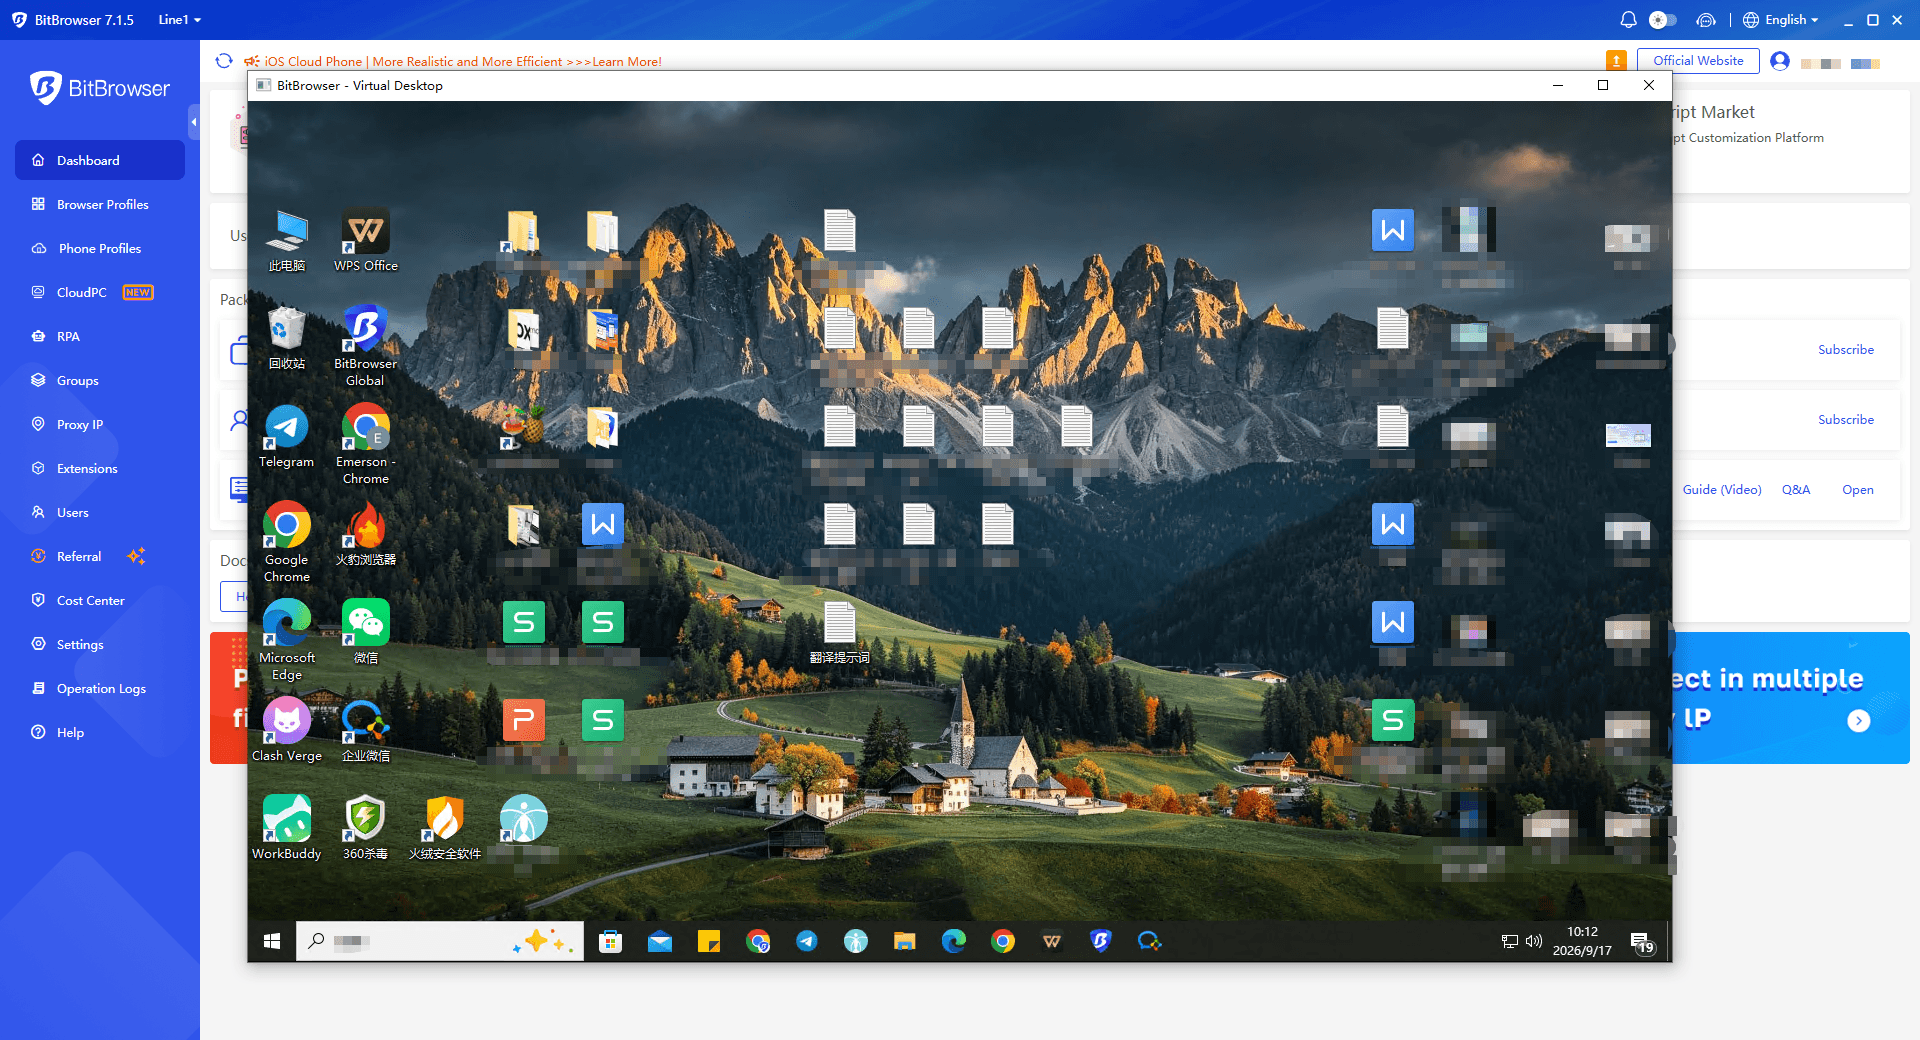Select the 此电脑 (This PC) icon
The width and height of the screenshot is (1920, 1040).
point(287,240)
